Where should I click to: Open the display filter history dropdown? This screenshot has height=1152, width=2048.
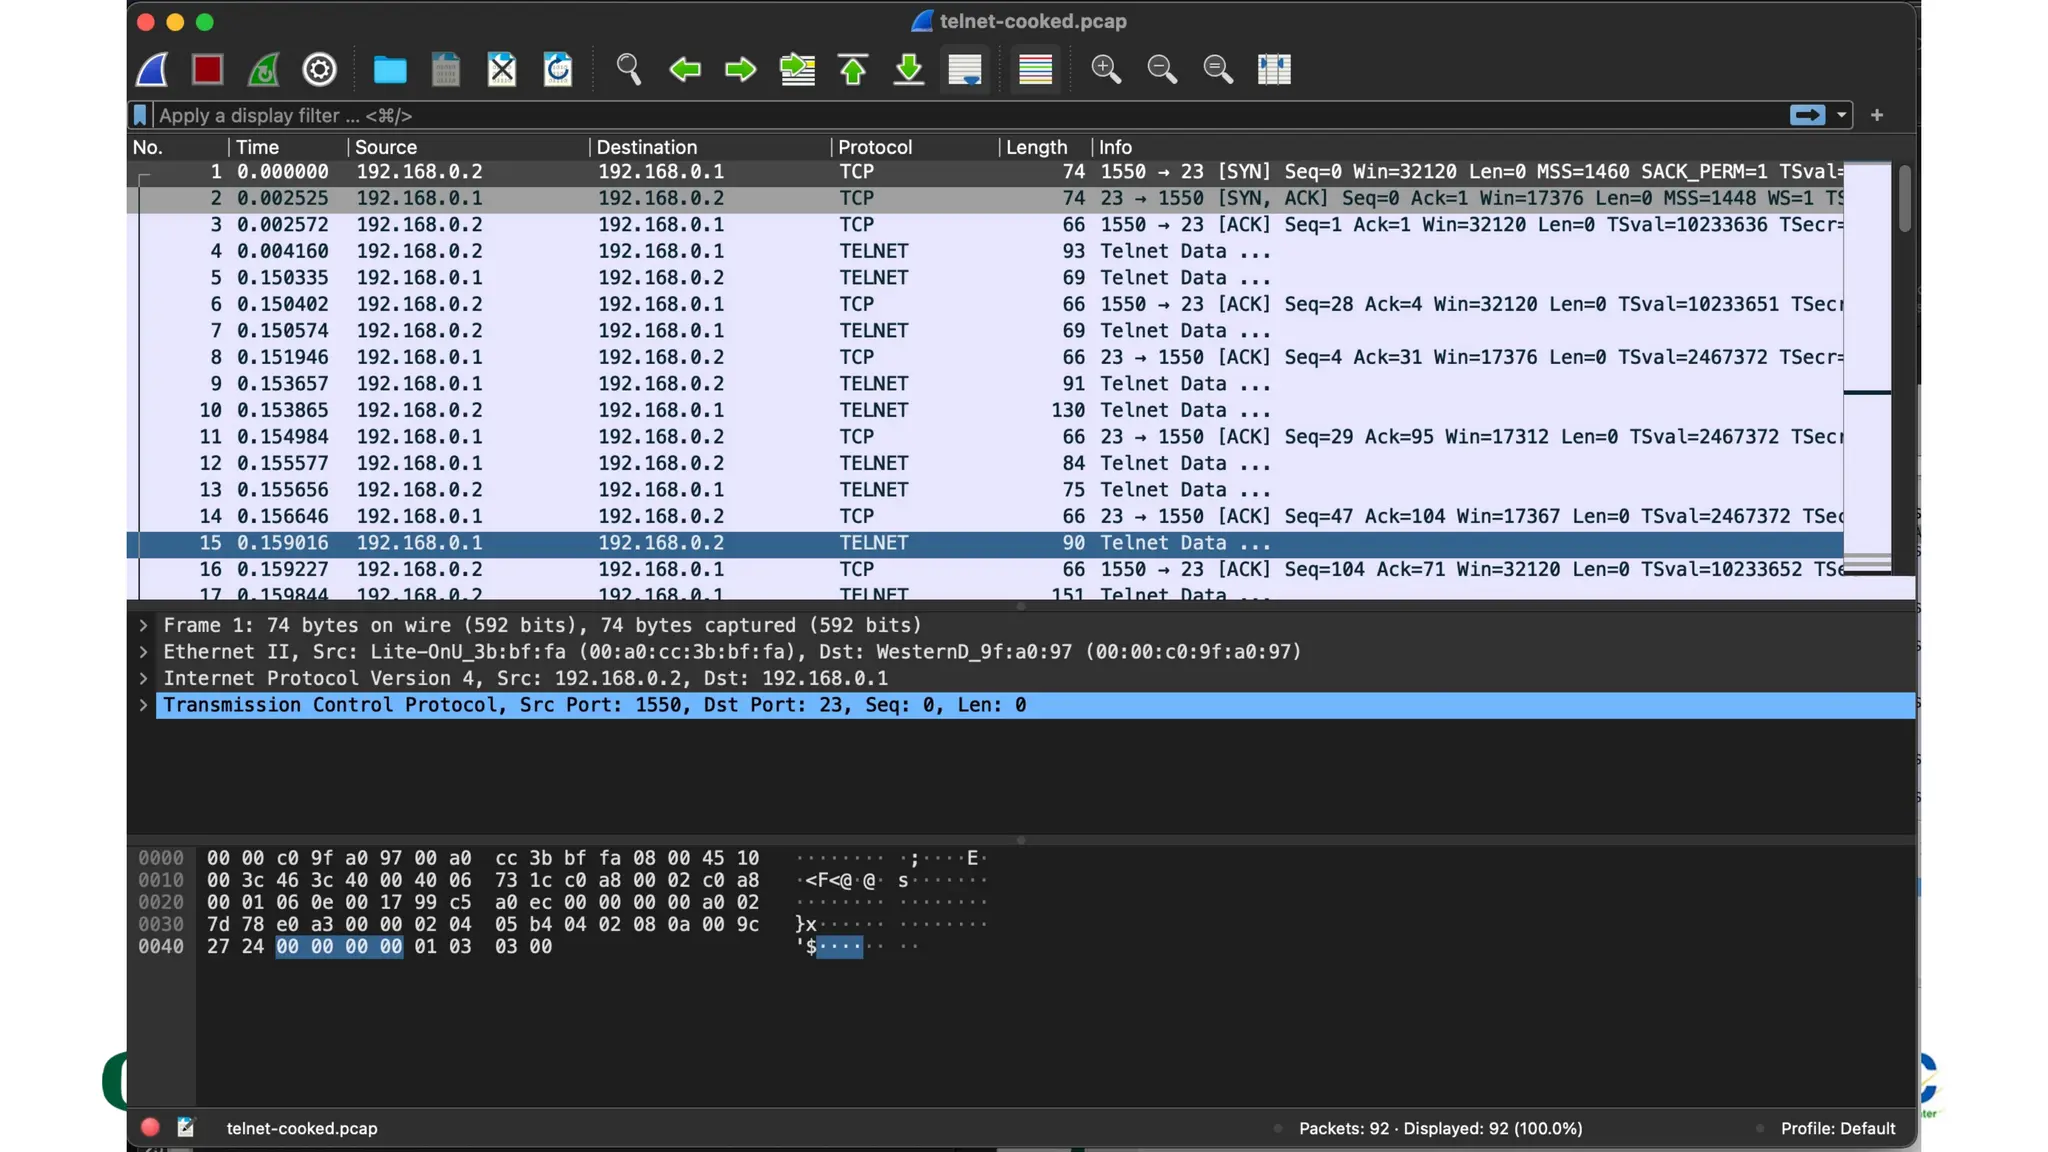[1841, 115]
